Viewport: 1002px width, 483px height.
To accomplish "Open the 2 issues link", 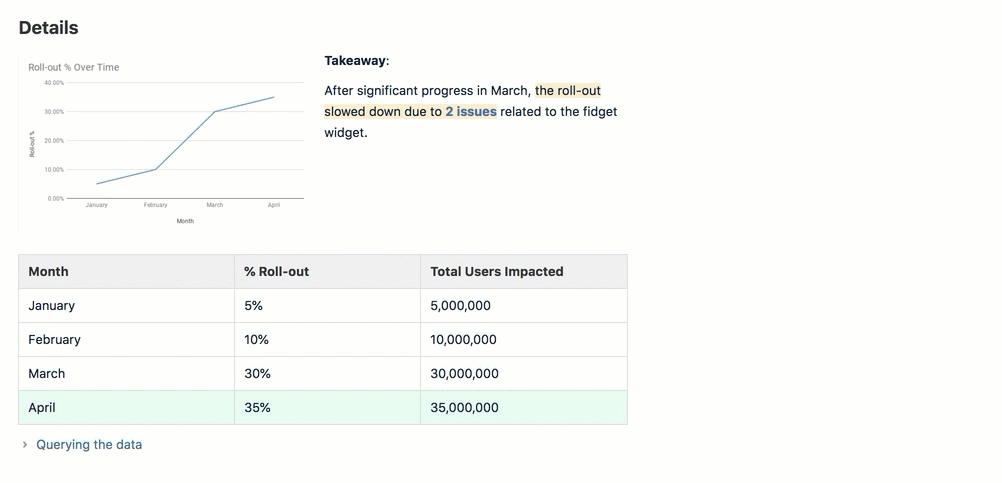I will point(471,111).
